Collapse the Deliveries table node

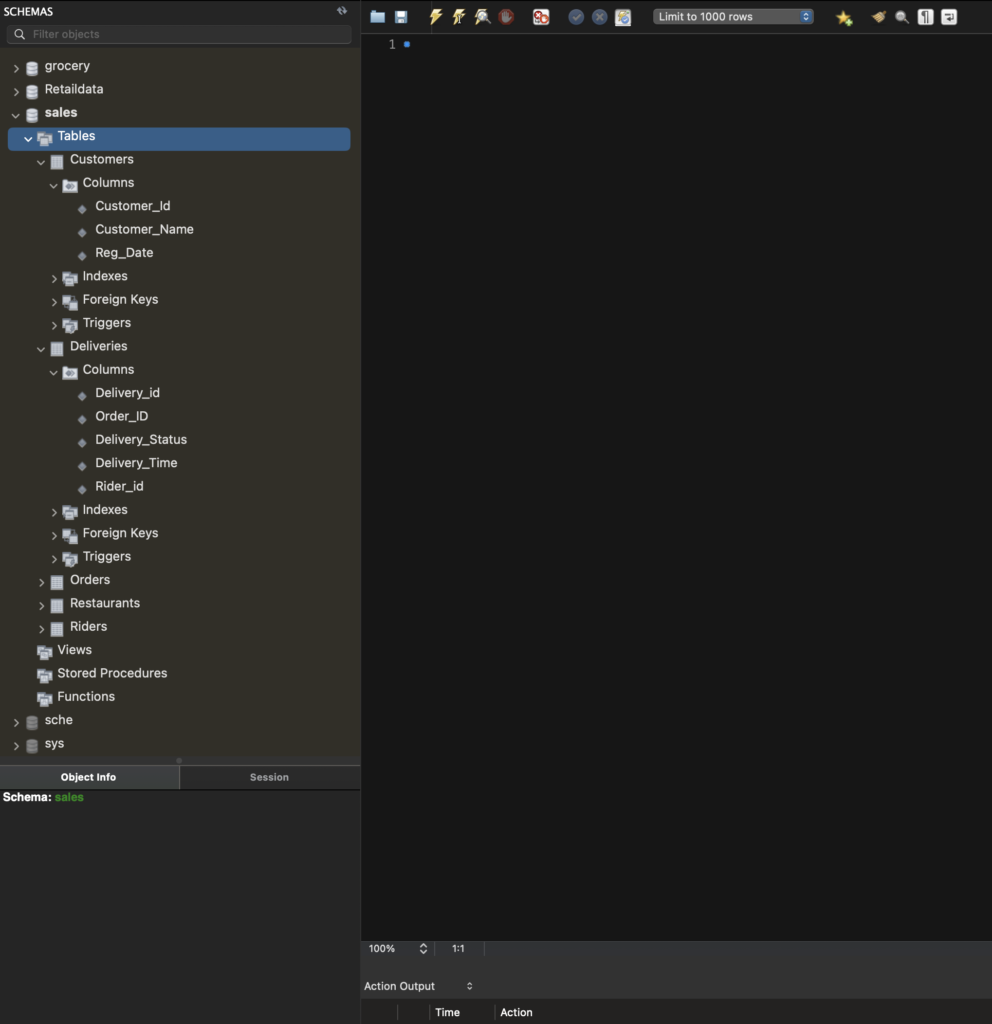[42, 347]
